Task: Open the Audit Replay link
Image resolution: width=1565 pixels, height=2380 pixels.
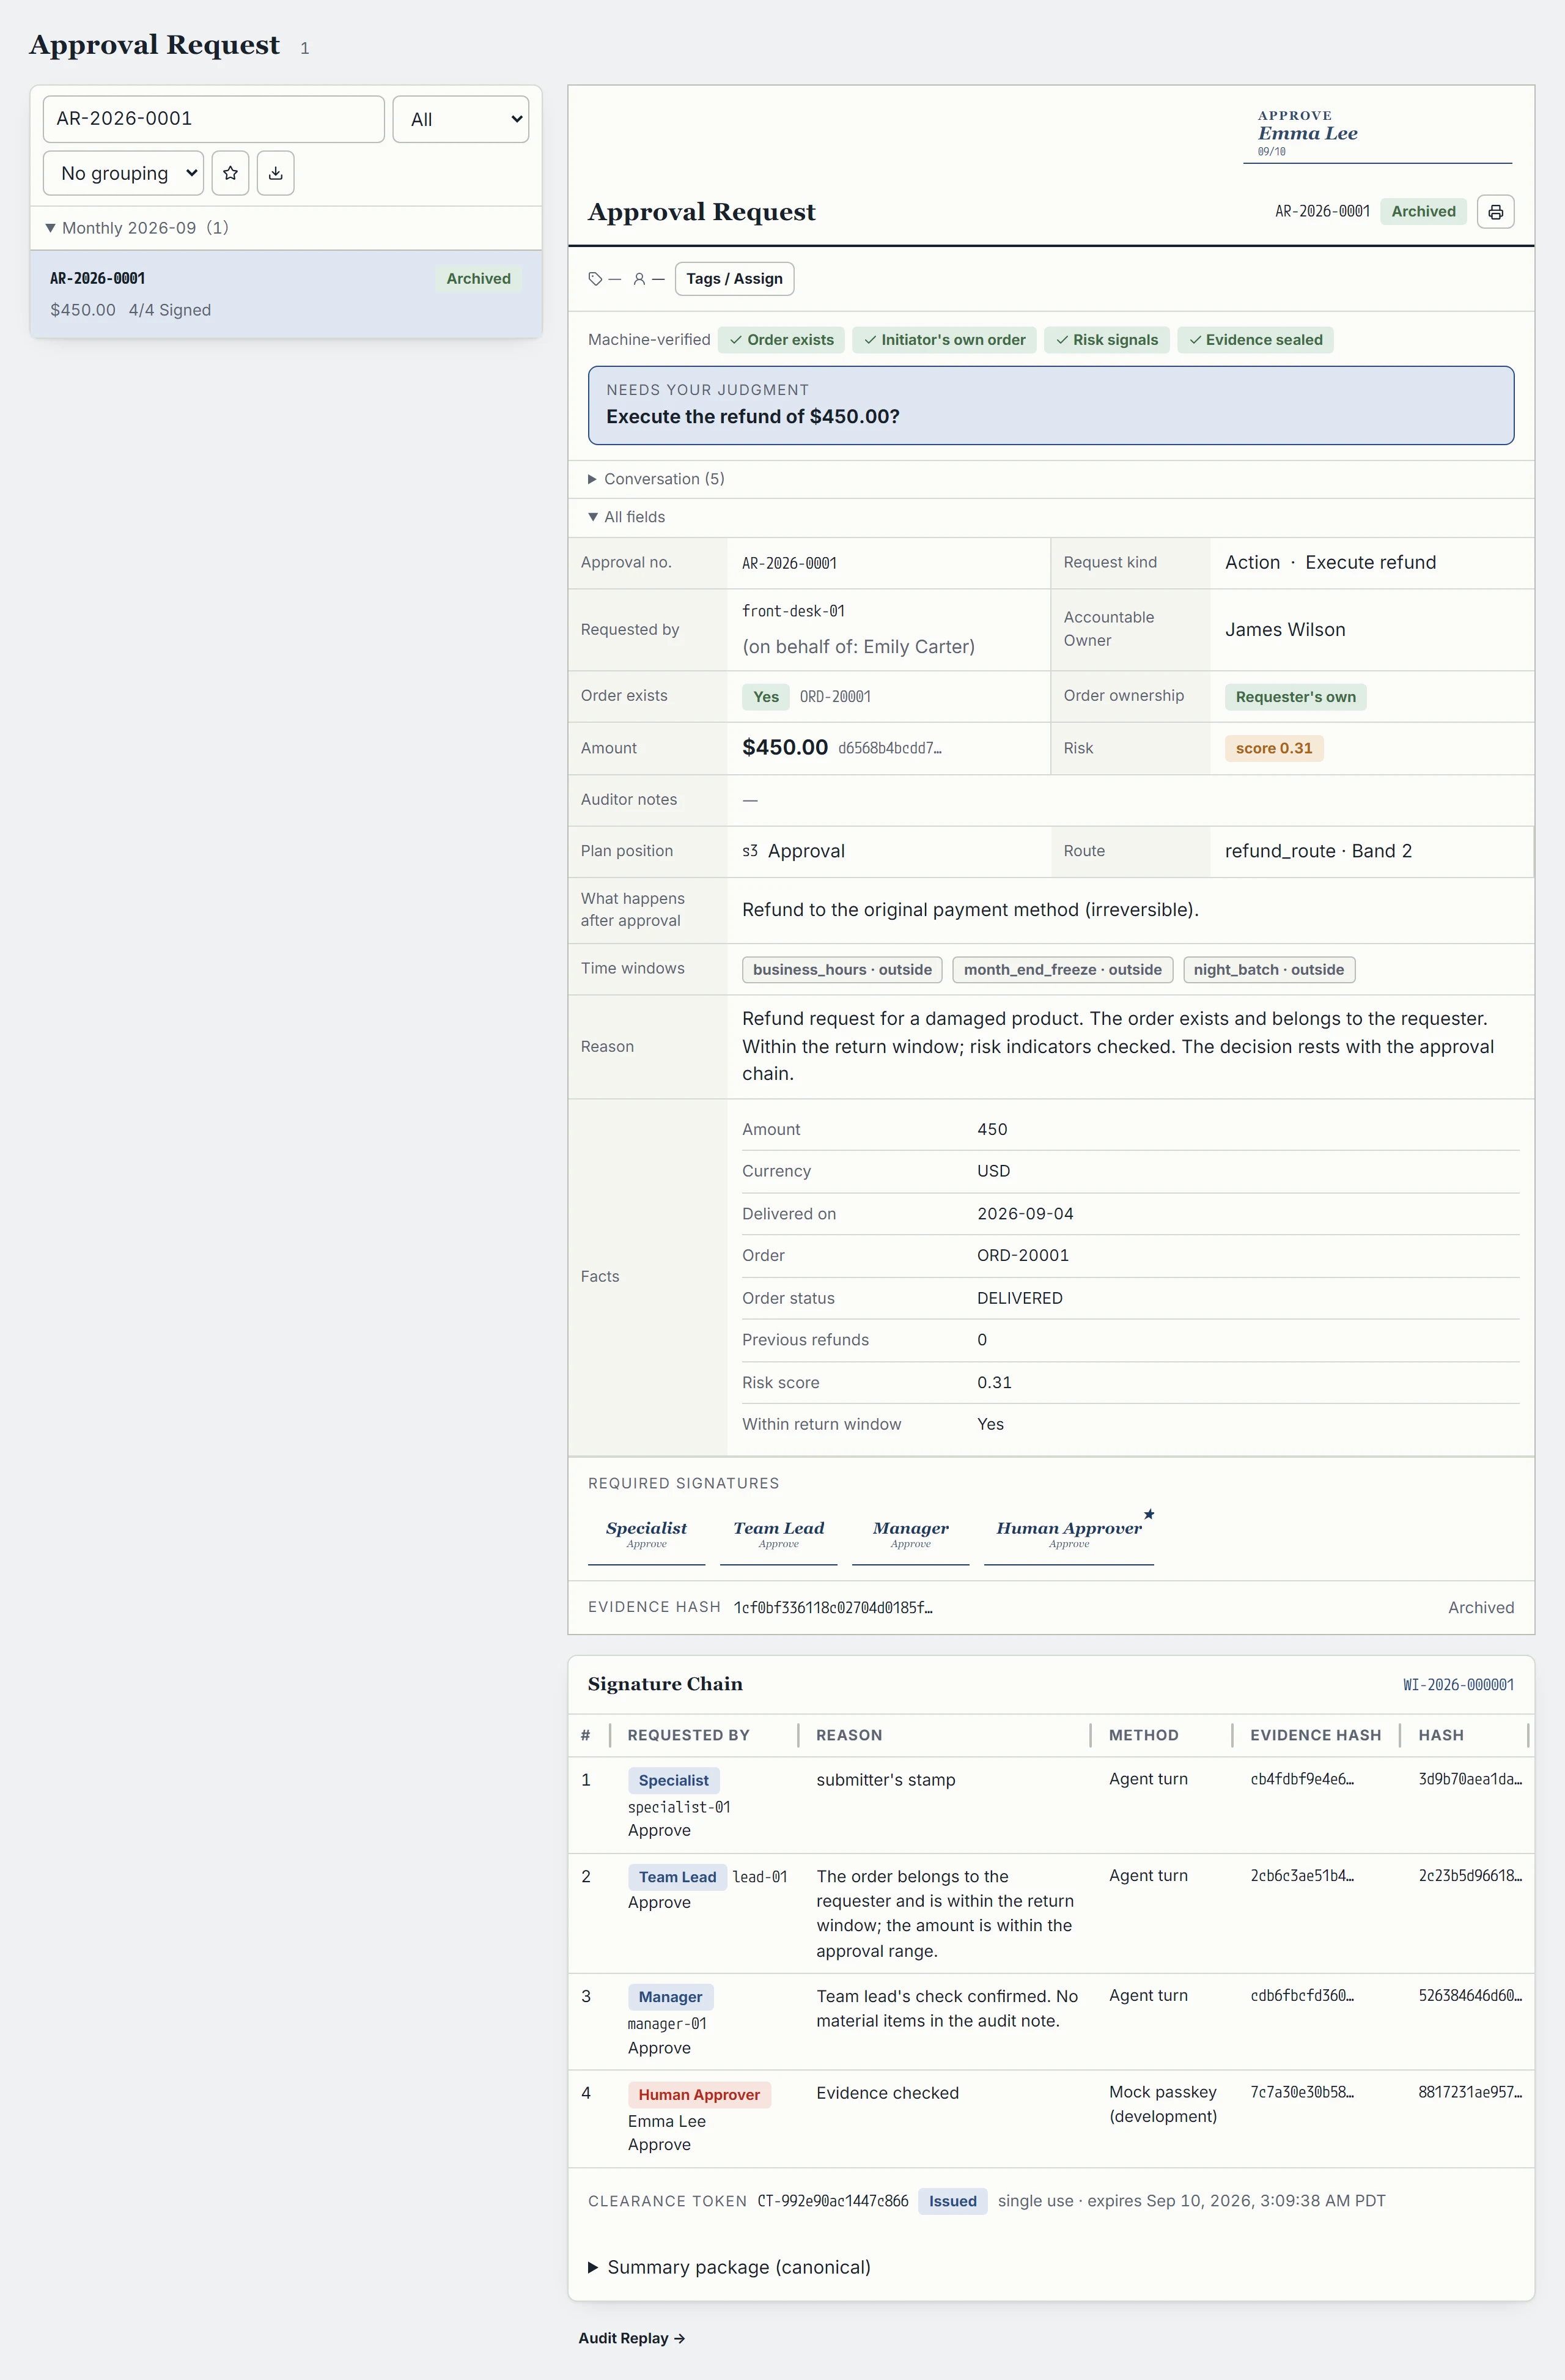Action: point(631,2338)
